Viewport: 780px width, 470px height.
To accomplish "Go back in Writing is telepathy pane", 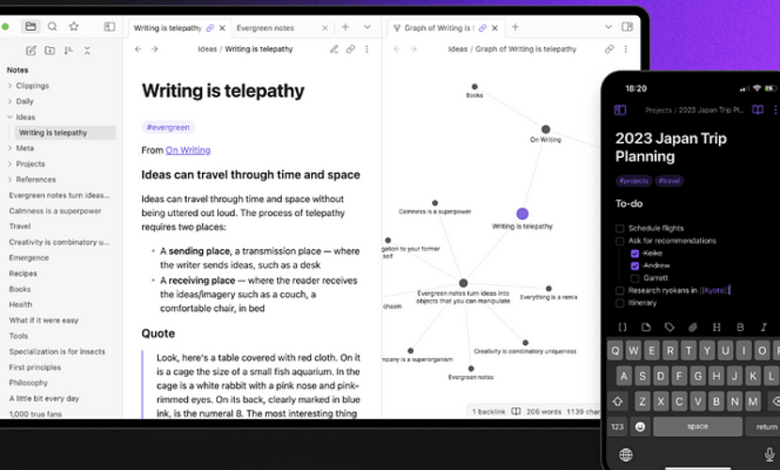I will click(x=138, y=49).
